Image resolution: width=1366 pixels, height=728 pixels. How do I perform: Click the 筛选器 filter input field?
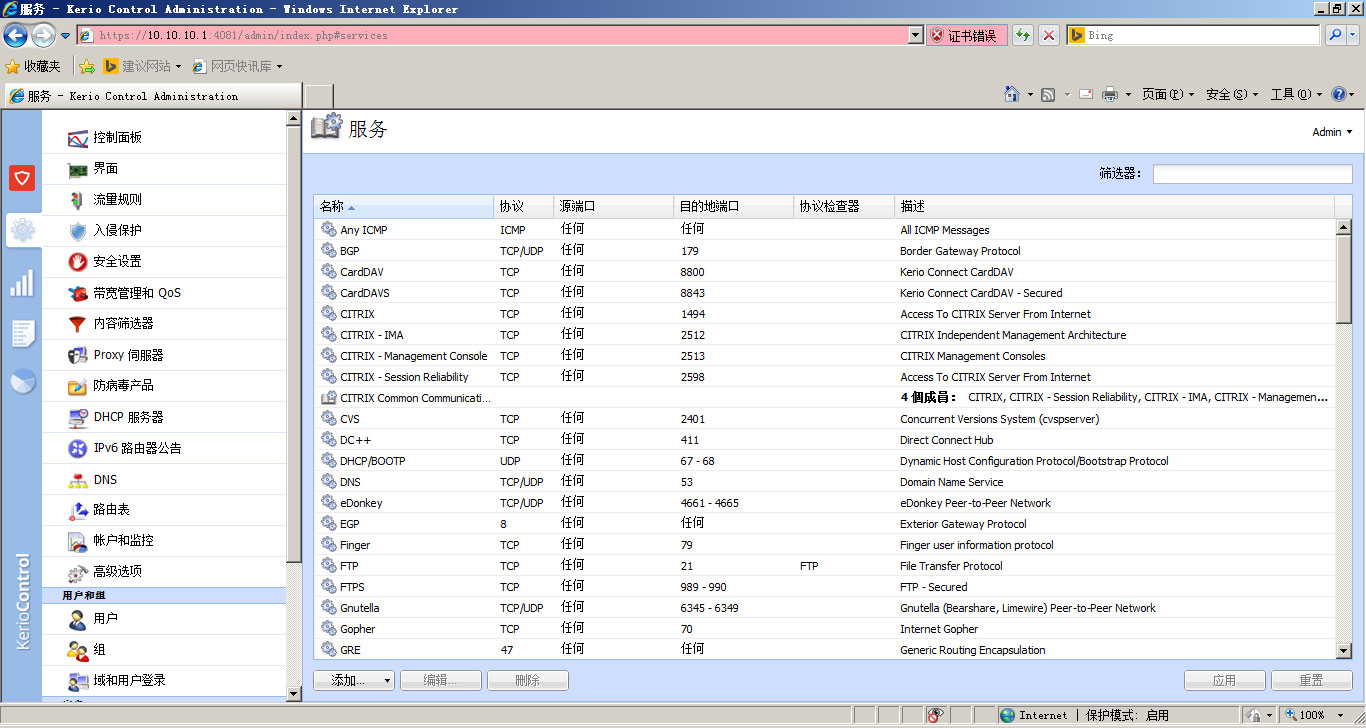1252,174
